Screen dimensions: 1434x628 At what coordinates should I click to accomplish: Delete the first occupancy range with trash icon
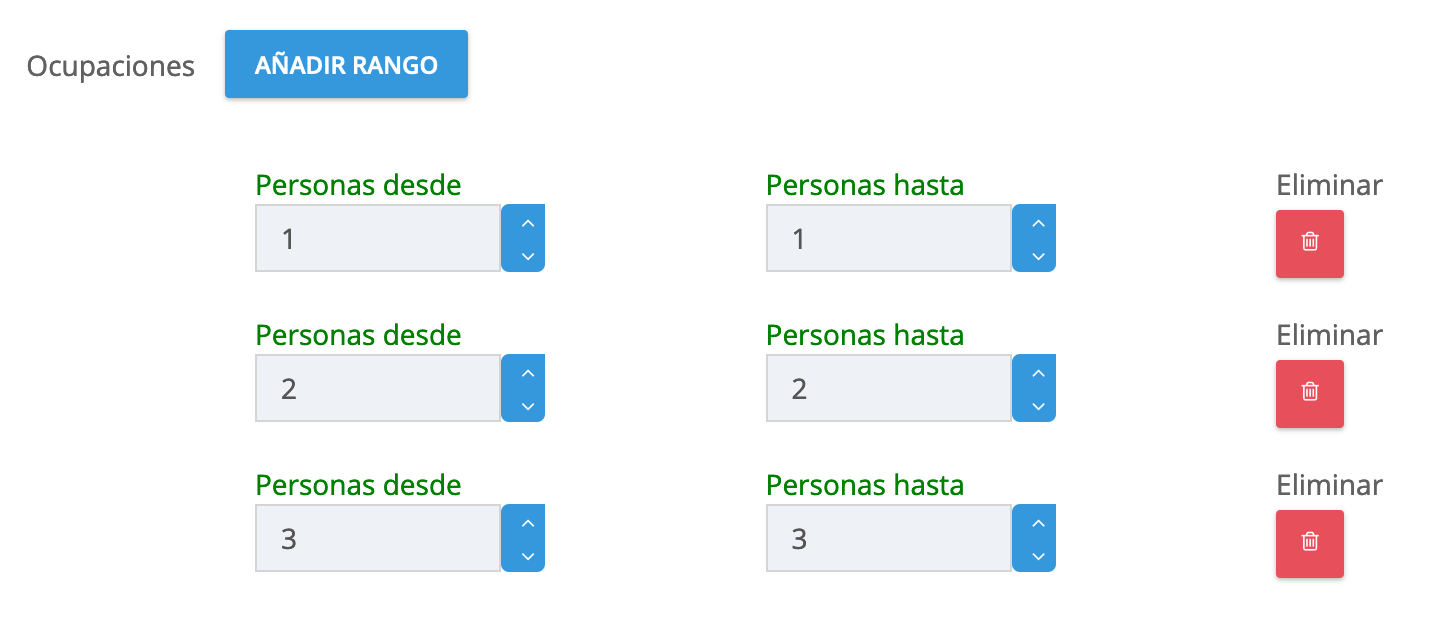click(1309, 243)
